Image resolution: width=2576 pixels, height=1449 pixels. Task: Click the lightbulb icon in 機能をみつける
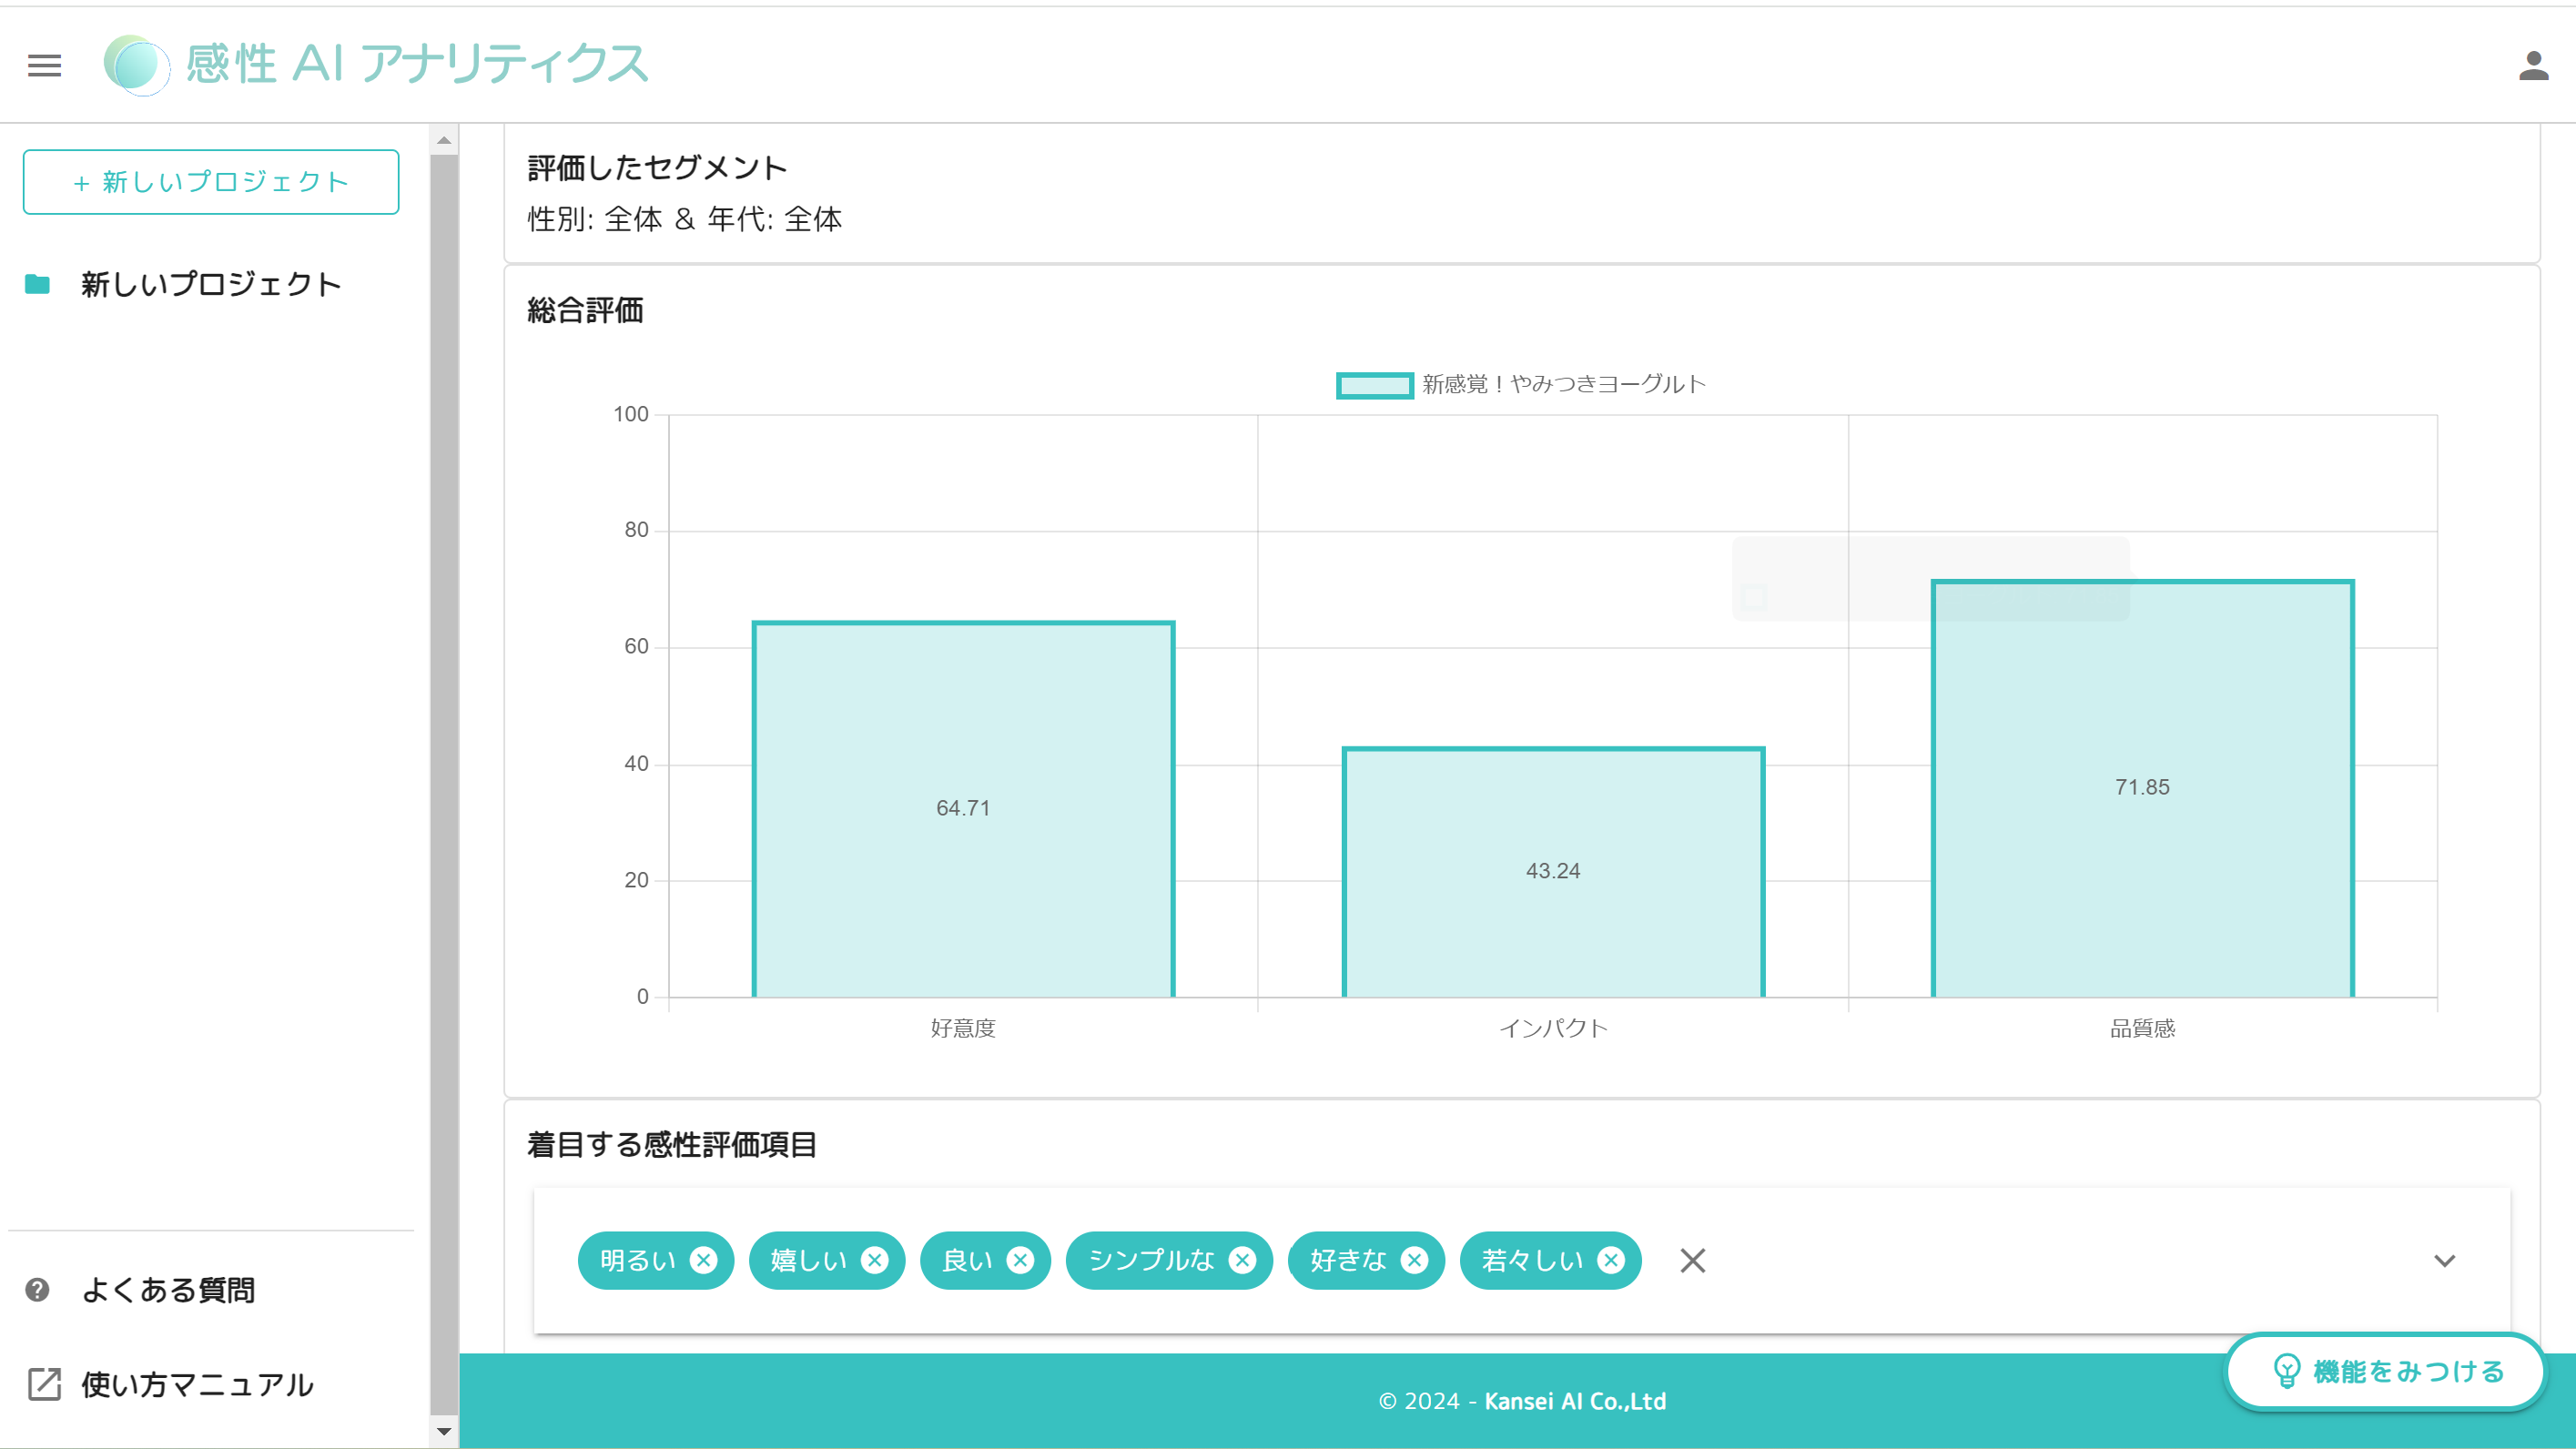(x=2286, y=1372)
